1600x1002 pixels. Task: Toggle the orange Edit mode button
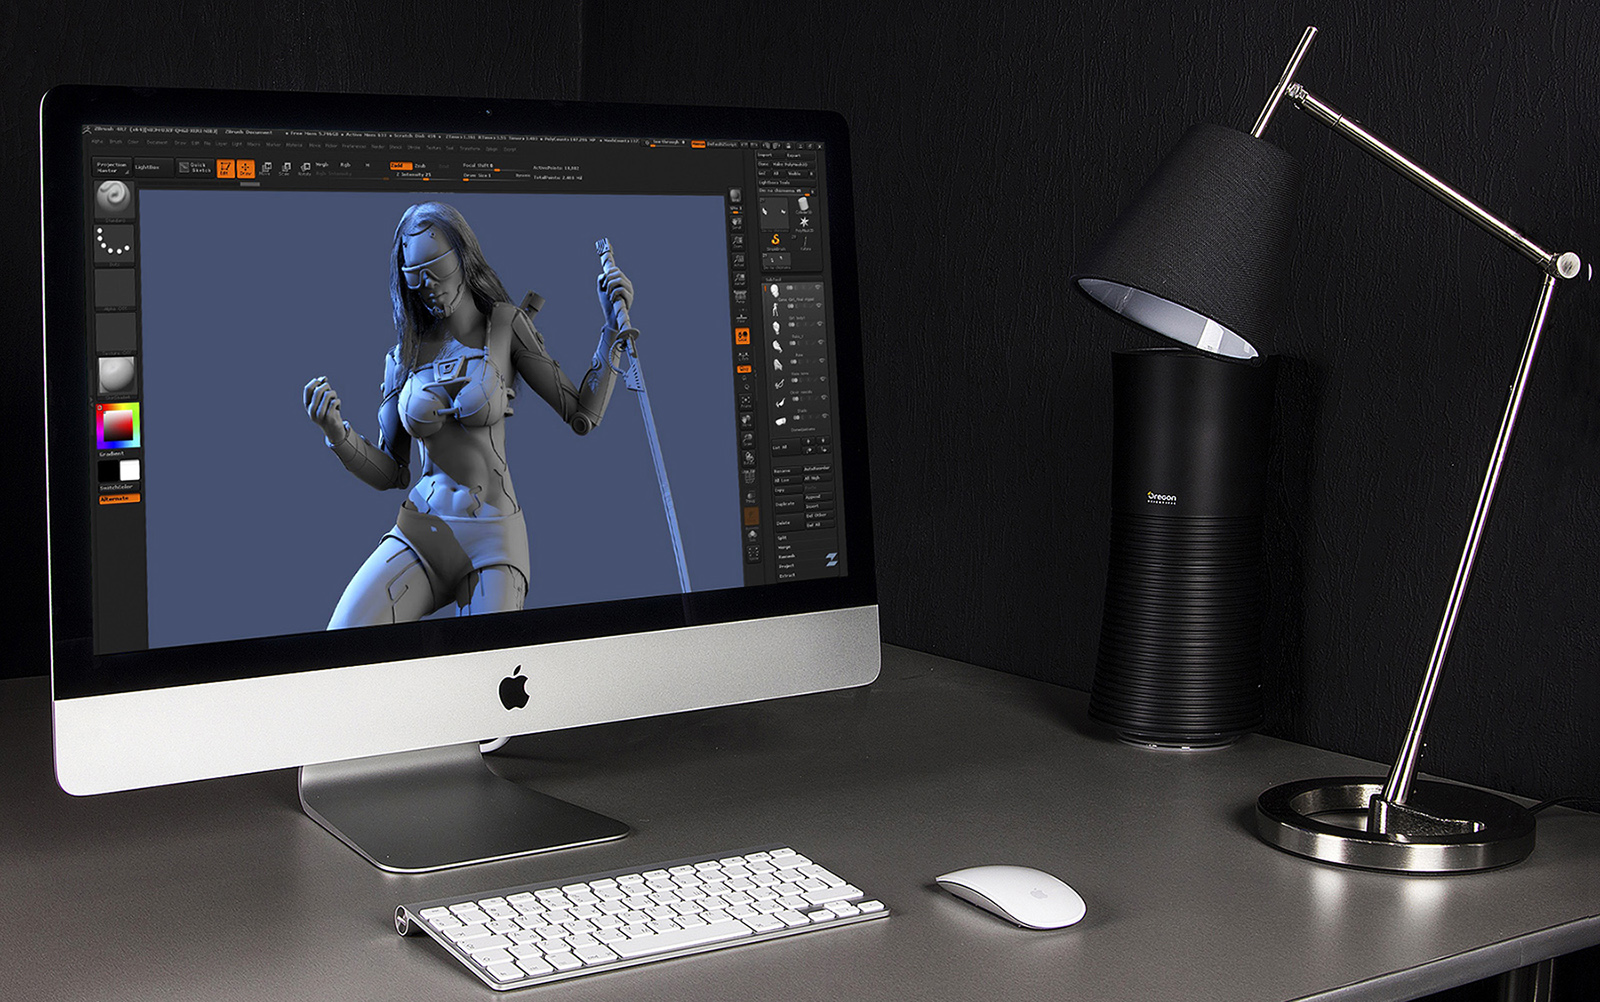point(226,168)
